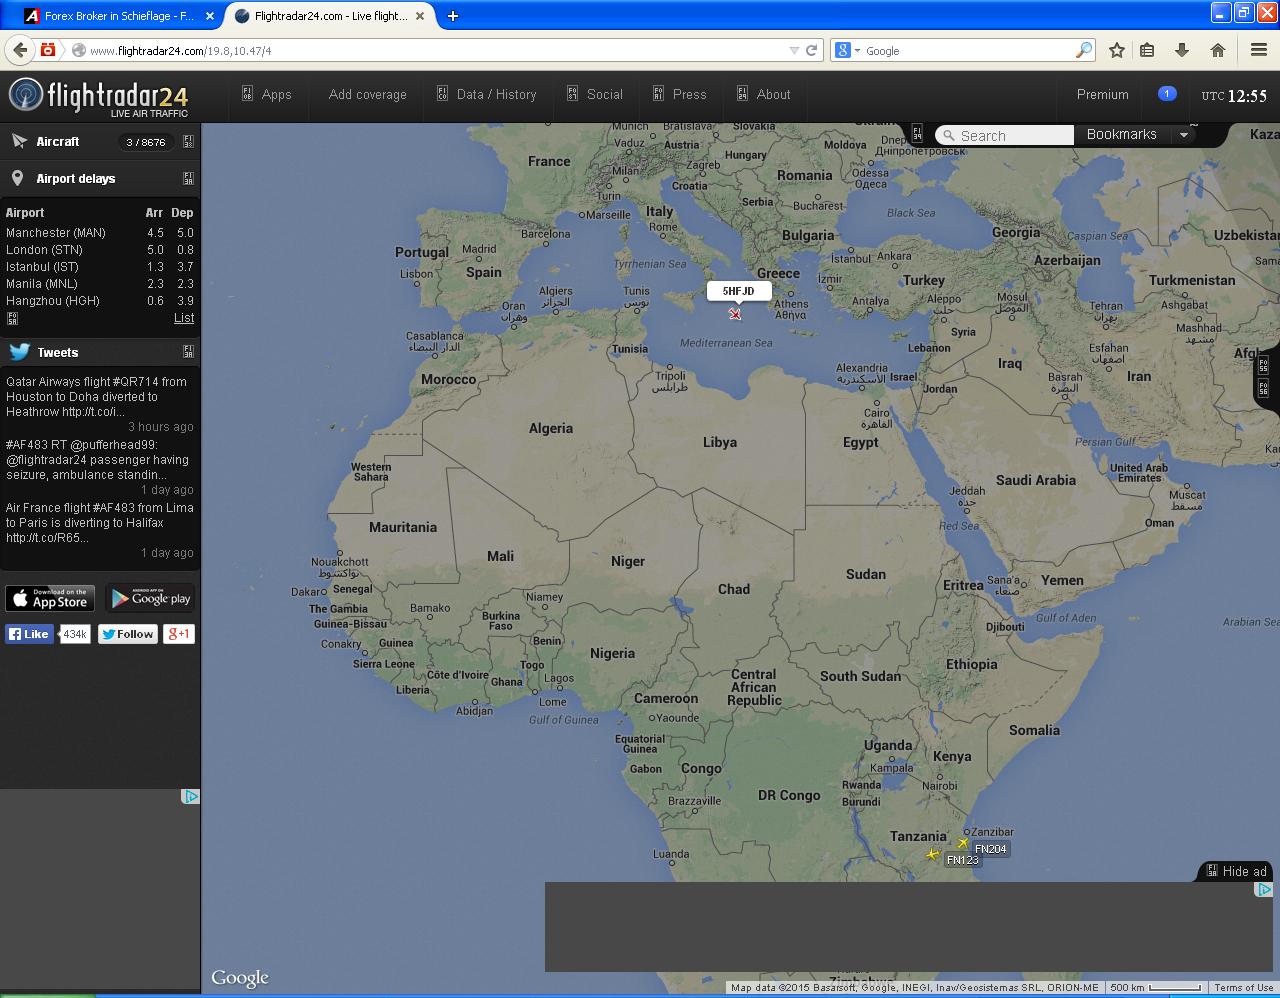
Task: Click the Hide ad control above the banner
Action: [1236, 871]
